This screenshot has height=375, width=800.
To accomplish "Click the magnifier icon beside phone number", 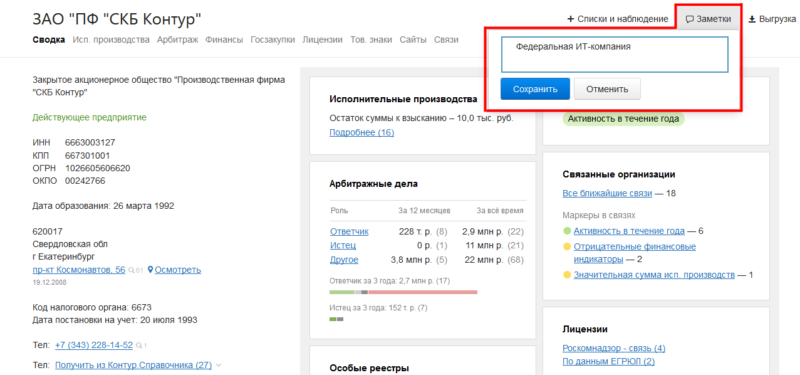I will tap(139, 345).
